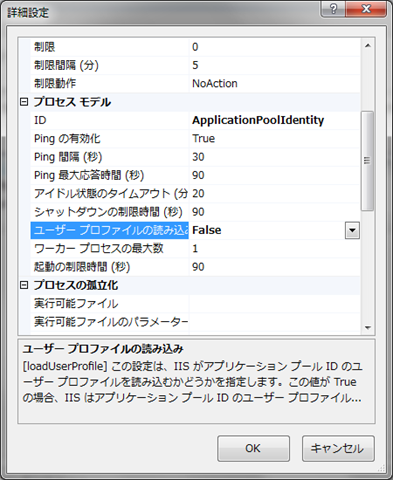Viewport: 393px width, 480px height.
Task: Click the OK button
Action: point(253,448)
